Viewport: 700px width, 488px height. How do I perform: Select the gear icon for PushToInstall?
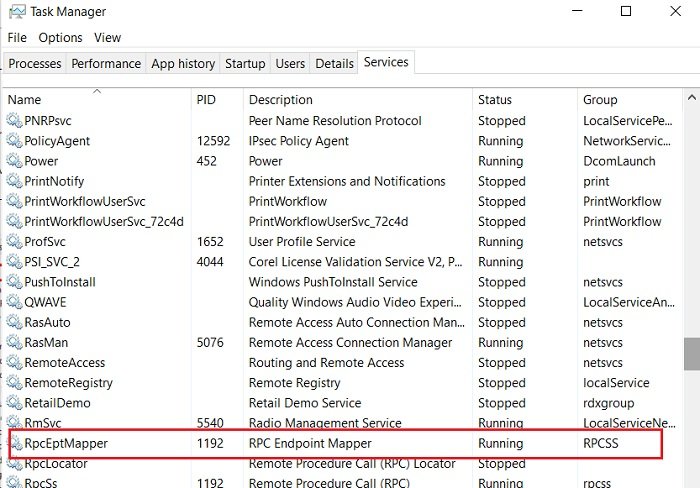point(14,282)
